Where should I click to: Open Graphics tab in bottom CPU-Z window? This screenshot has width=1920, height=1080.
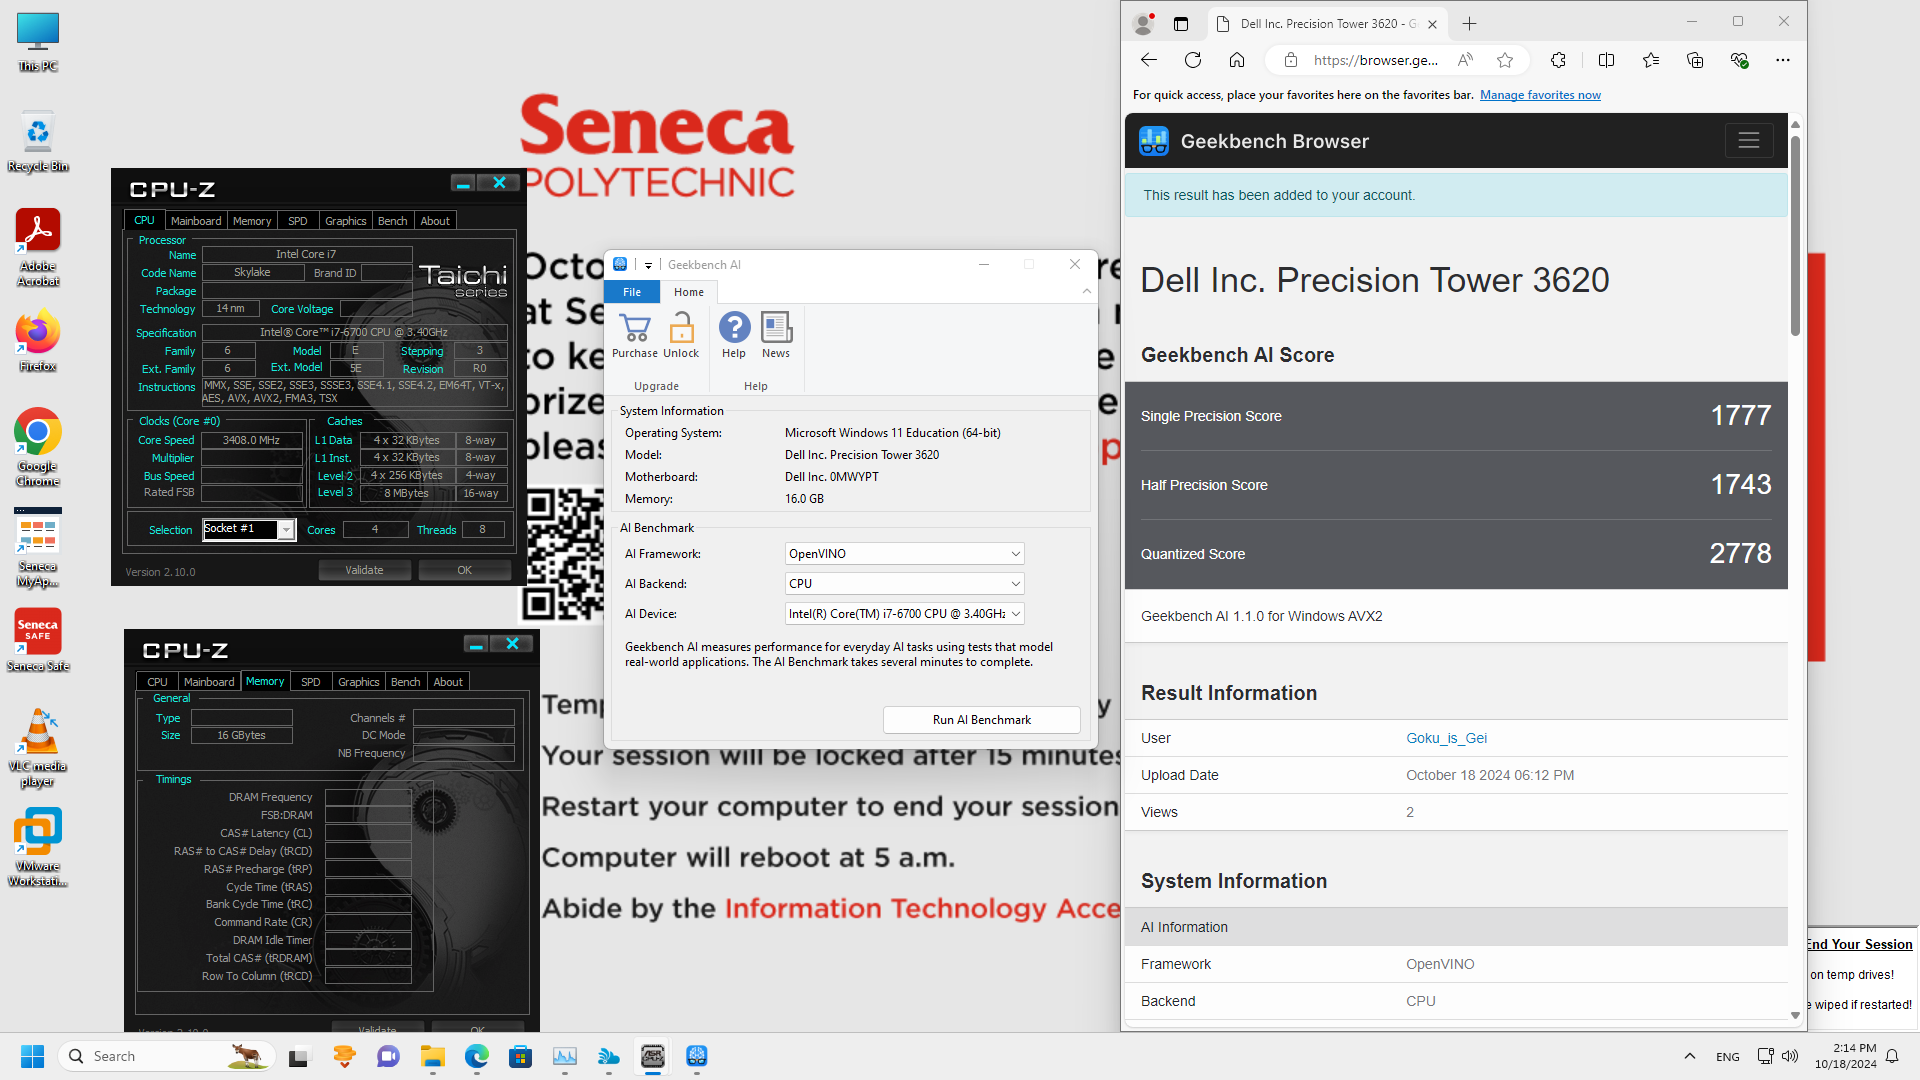tap(358, 682)
